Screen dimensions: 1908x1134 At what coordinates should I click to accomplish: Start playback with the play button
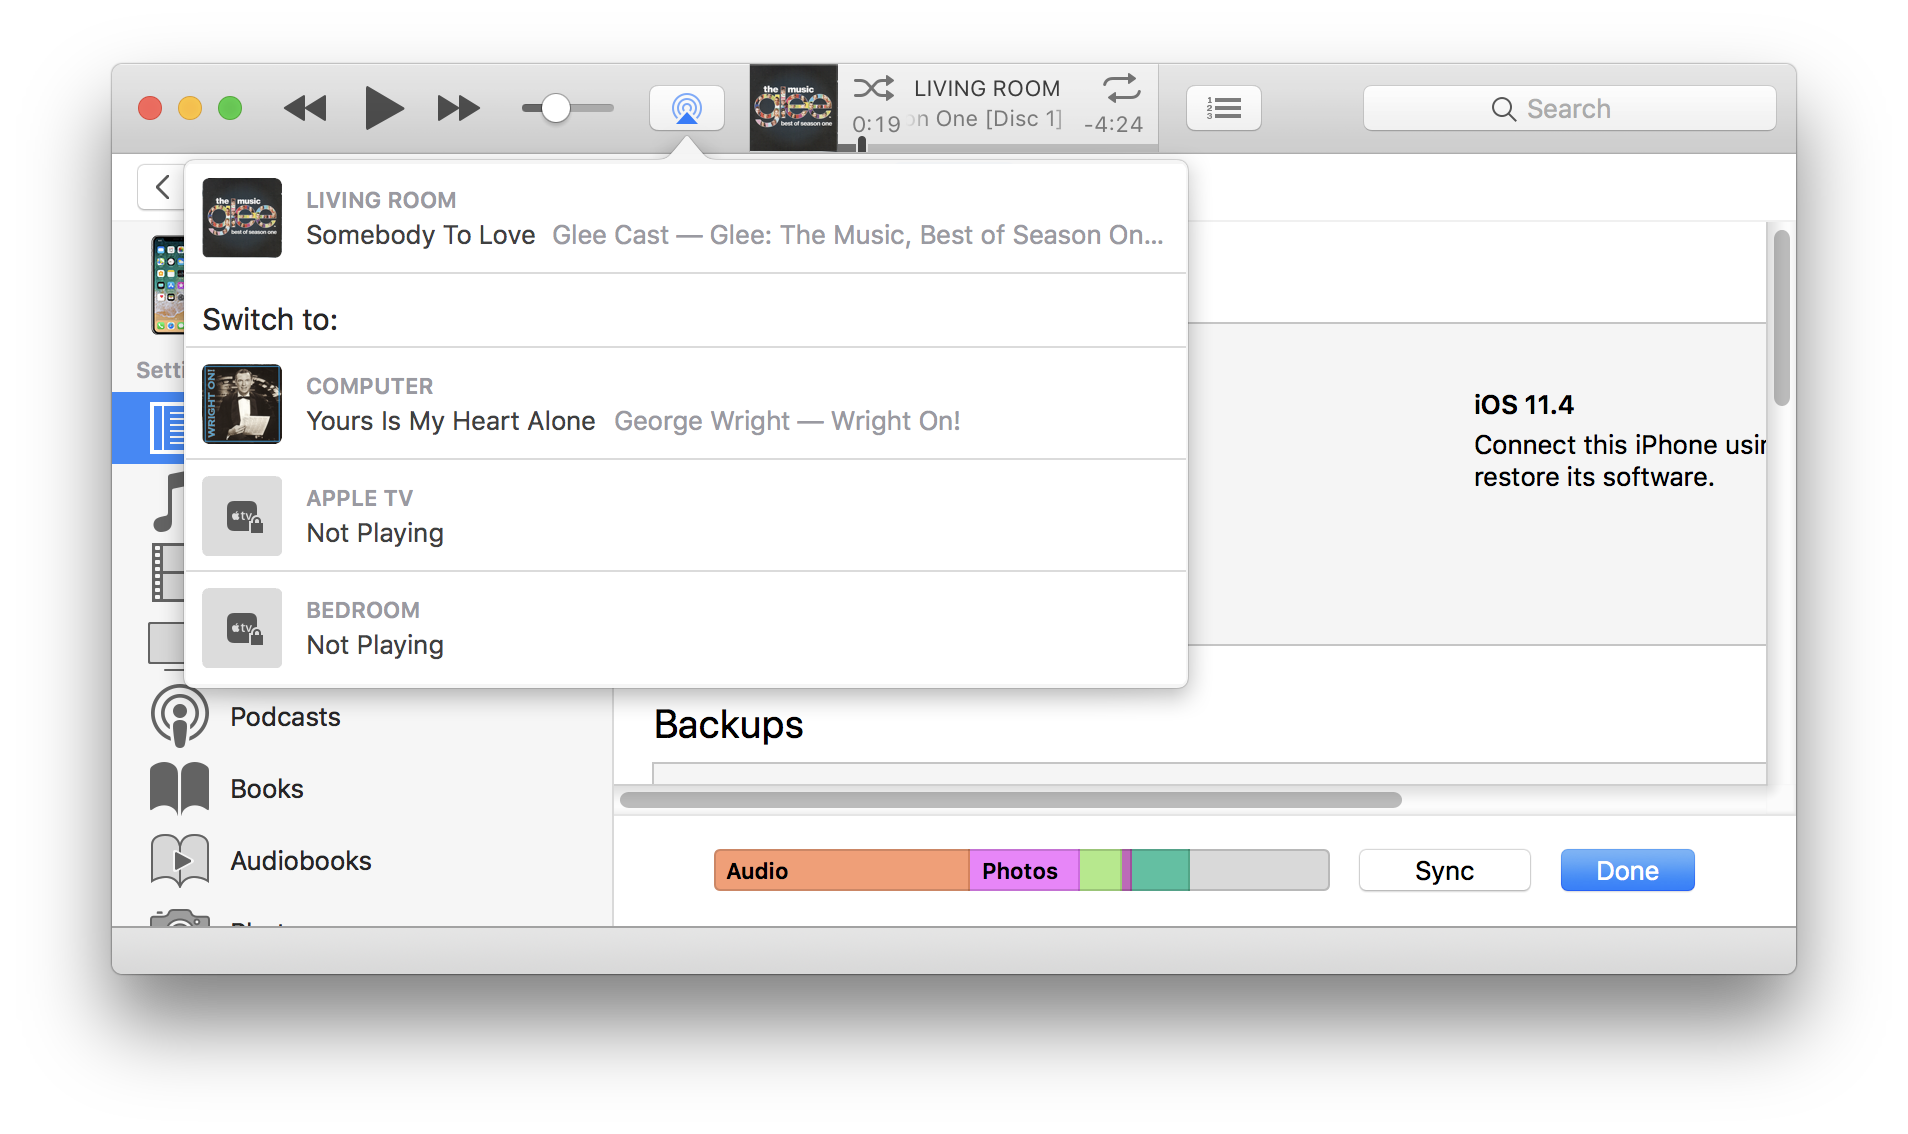point(383,108)
